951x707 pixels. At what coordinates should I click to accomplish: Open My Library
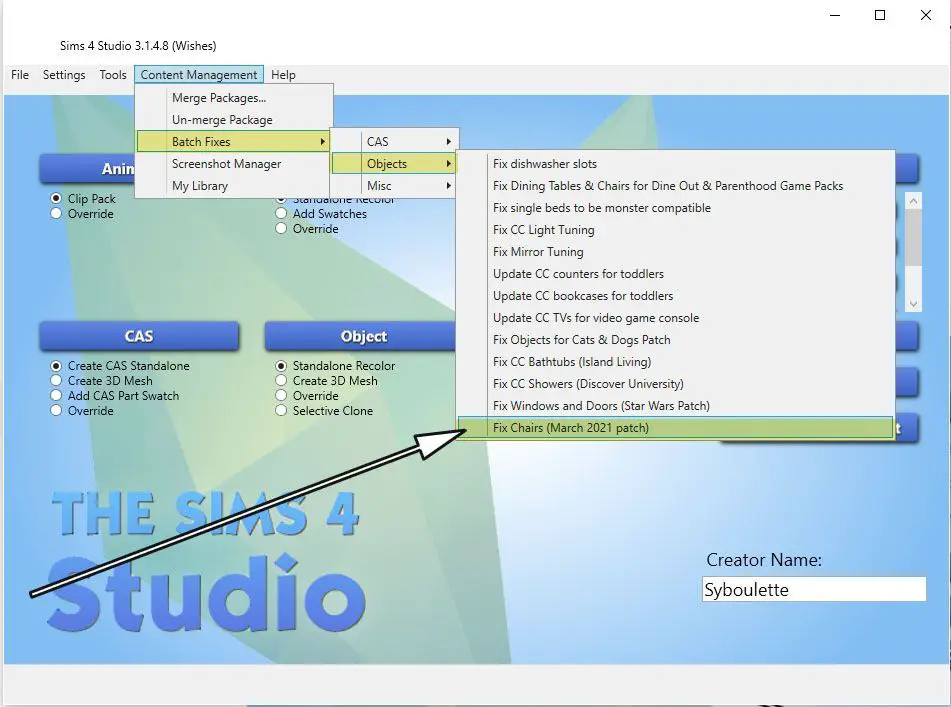234,186
